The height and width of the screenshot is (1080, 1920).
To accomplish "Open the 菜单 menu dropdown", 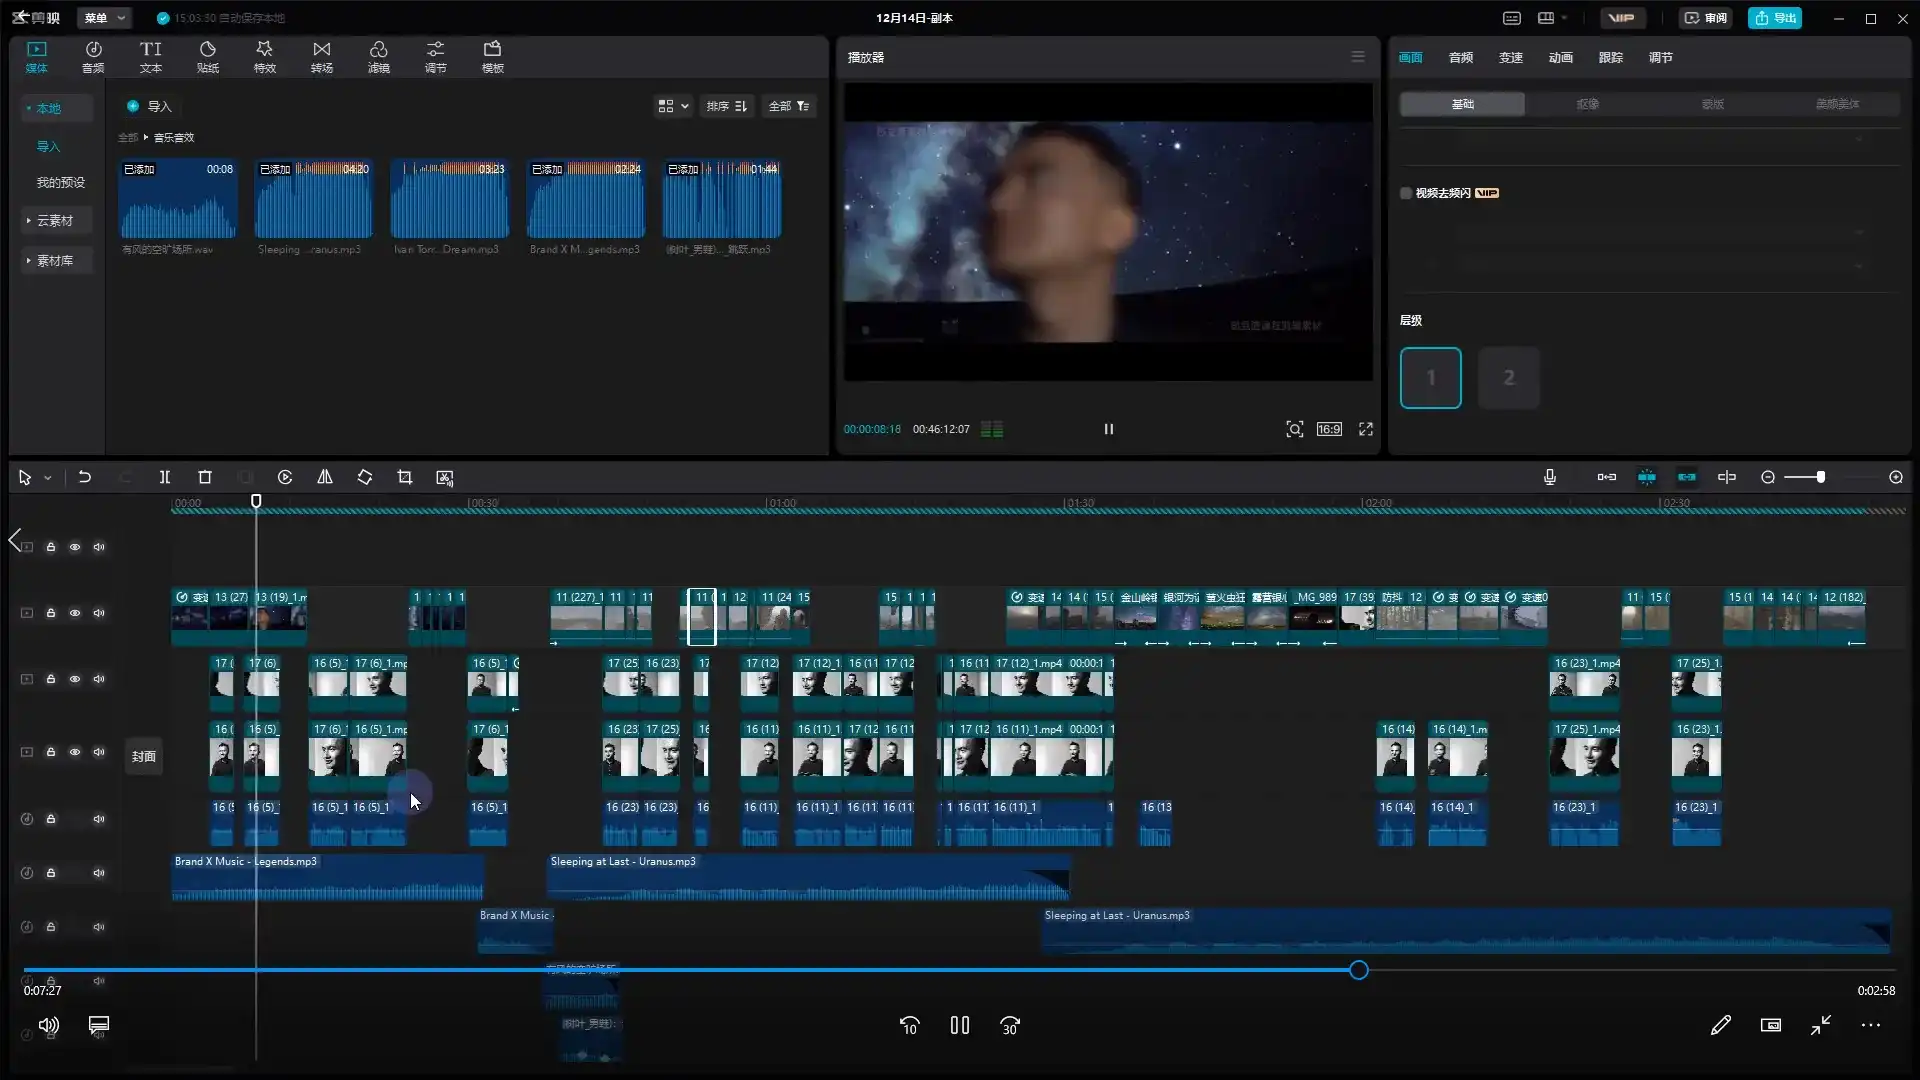I will tap(105, 18).
